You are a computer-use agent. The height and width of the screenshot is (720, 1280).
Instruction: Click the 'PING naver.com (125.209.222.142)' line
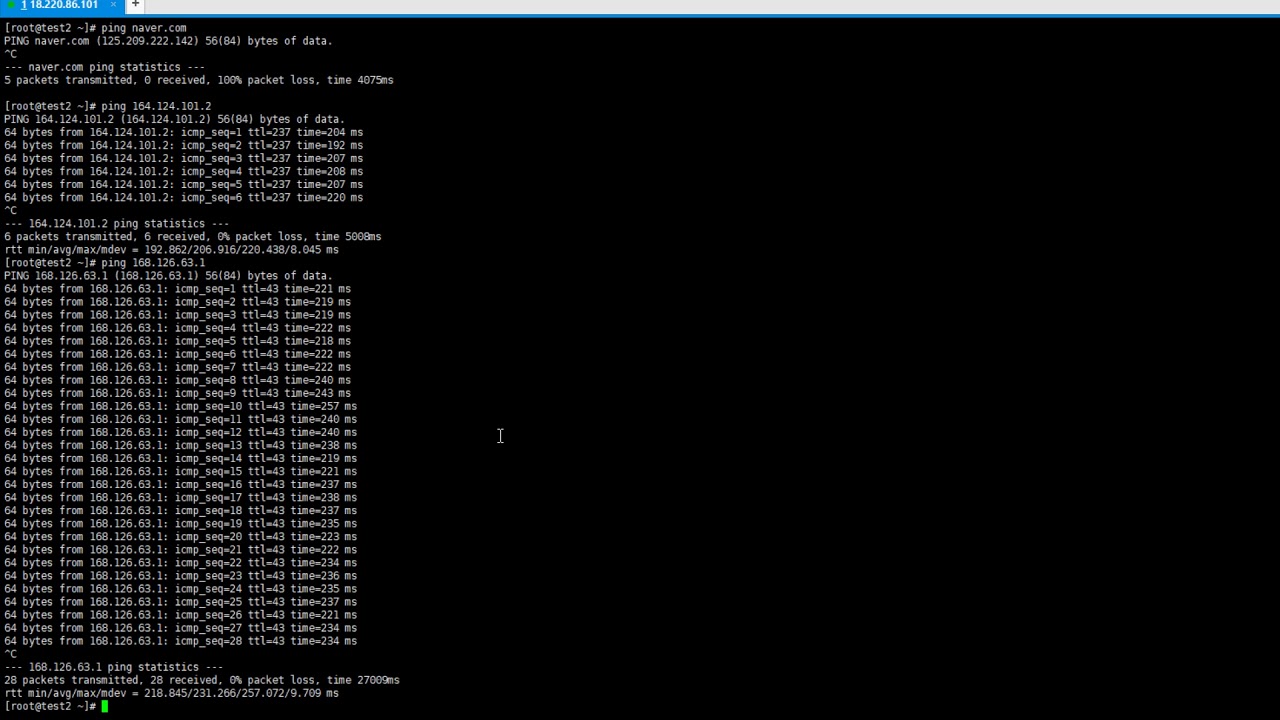(x=168, y=41)
